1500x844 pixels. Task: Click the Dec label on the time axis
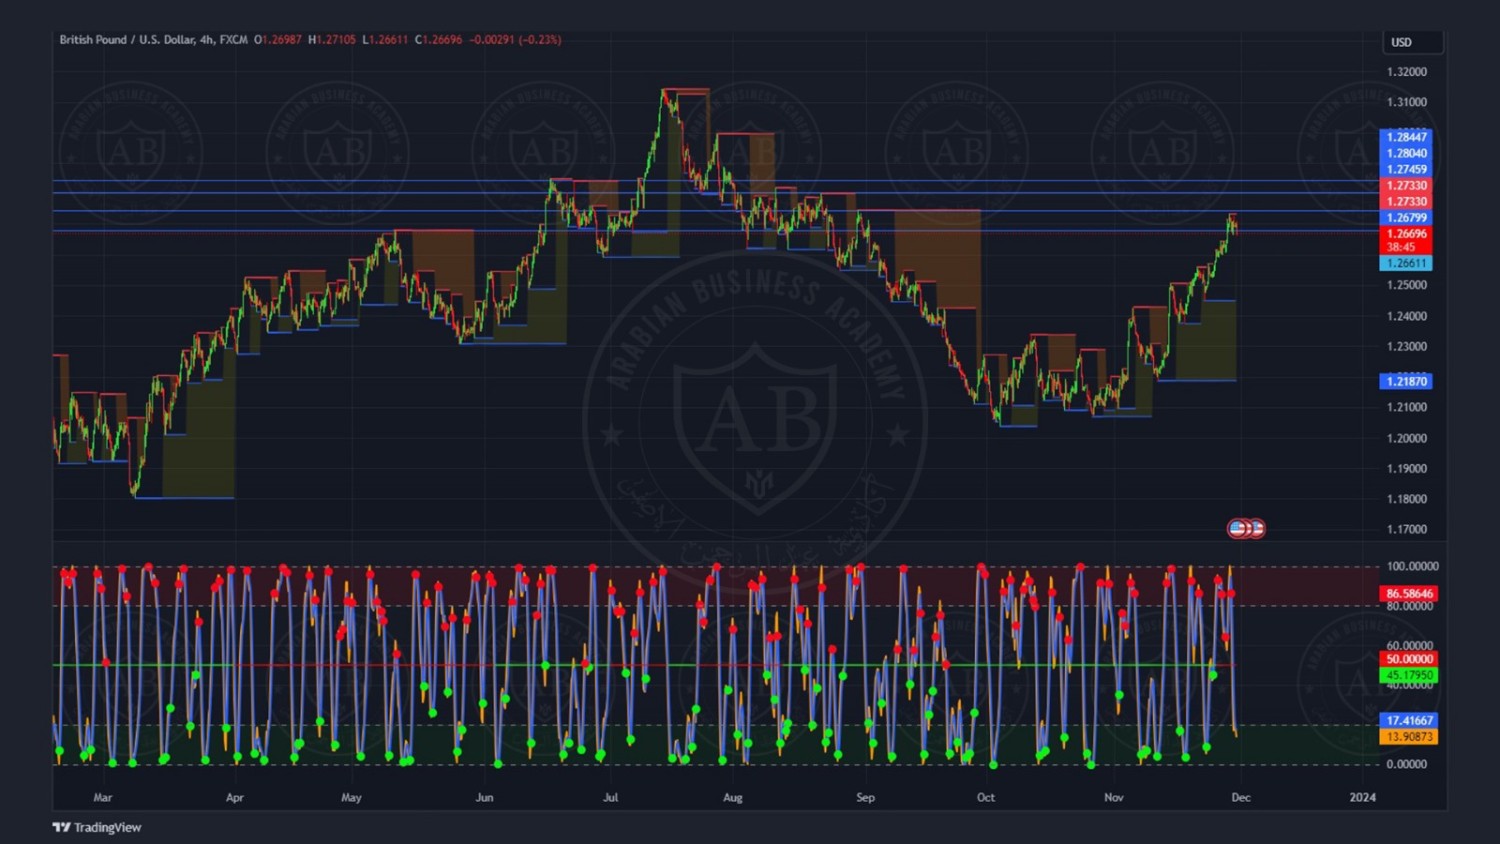pyautogui.click(x=1241, y=797)
